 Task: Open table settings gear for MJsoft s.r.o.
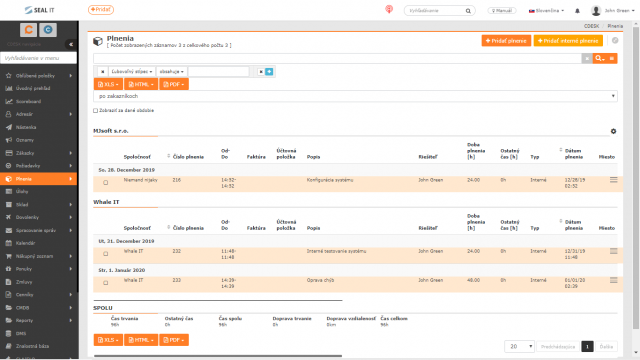pos(613,131)
